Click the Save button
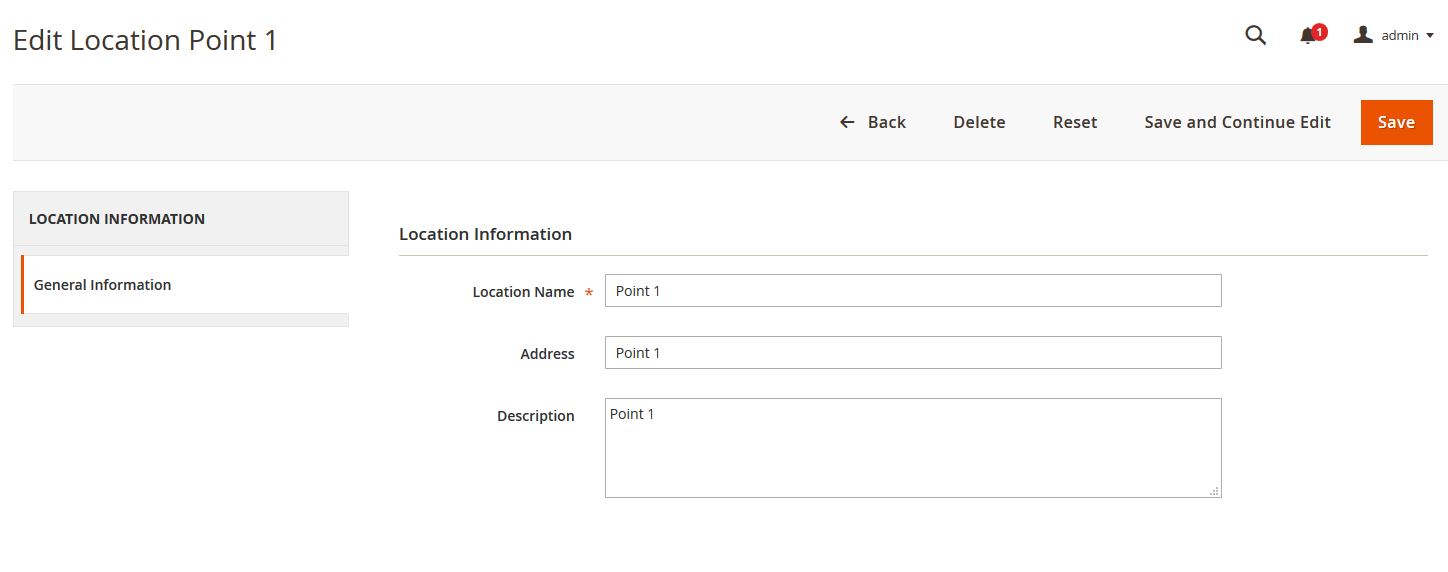Image resolution: width=1448 pixels, height=572 pixels. point(1396,122)
